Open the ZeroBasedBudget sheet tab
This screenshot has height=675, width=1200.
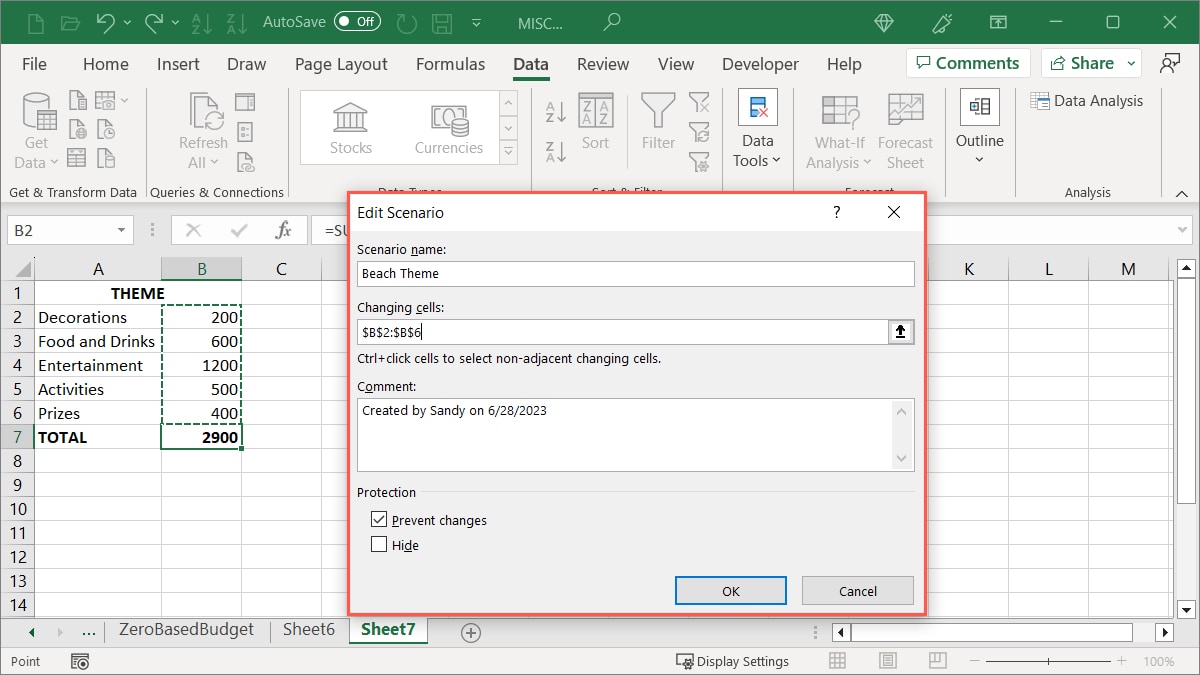186,631
